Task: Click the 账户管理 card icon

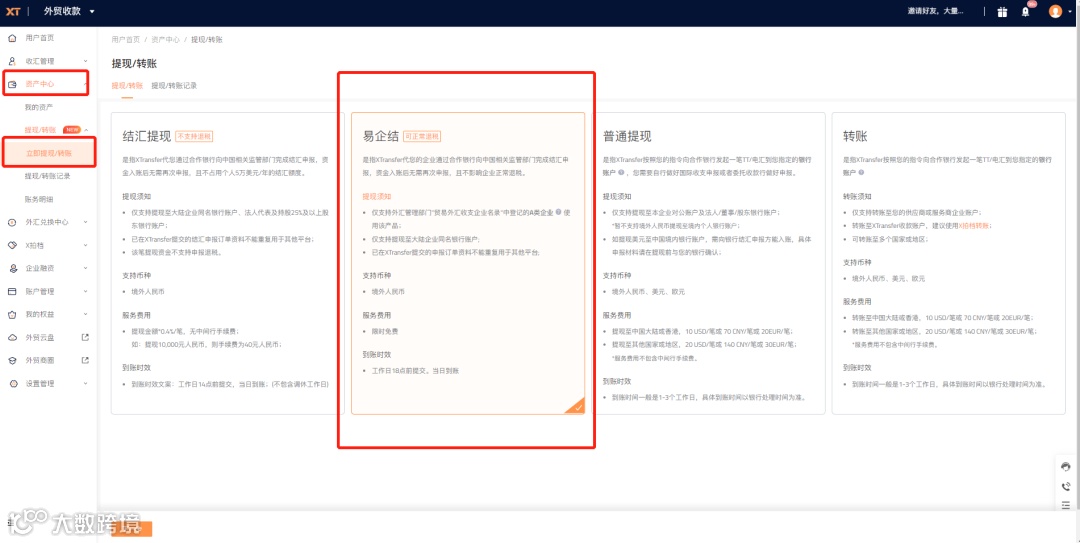Action: point(12,291)
